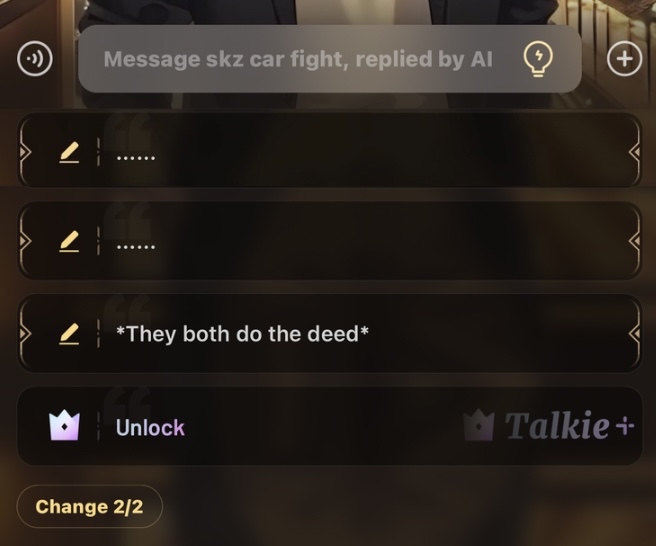Click left bracket arrow on third suggestion card

[x=25, y=333]
